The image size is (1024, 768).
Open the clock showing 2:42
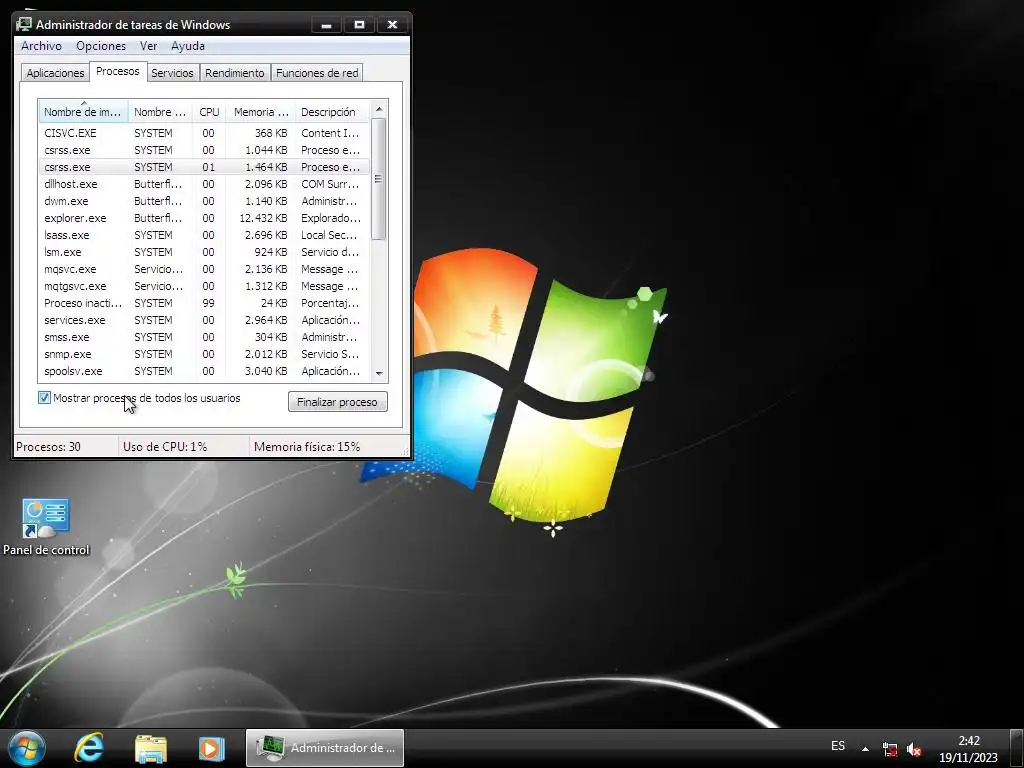[x=968, y=749]
